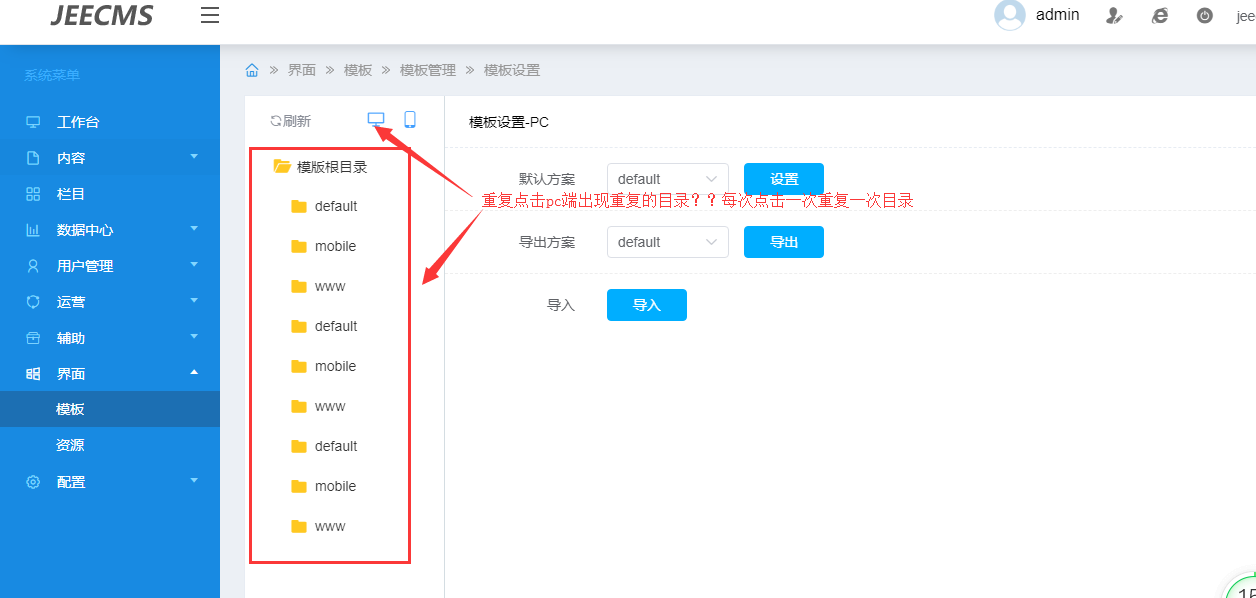Expand the 配置 menu arrow
Image resolution: width=1256 pixels, height=598 pixels.
click(x=194, y=481)
